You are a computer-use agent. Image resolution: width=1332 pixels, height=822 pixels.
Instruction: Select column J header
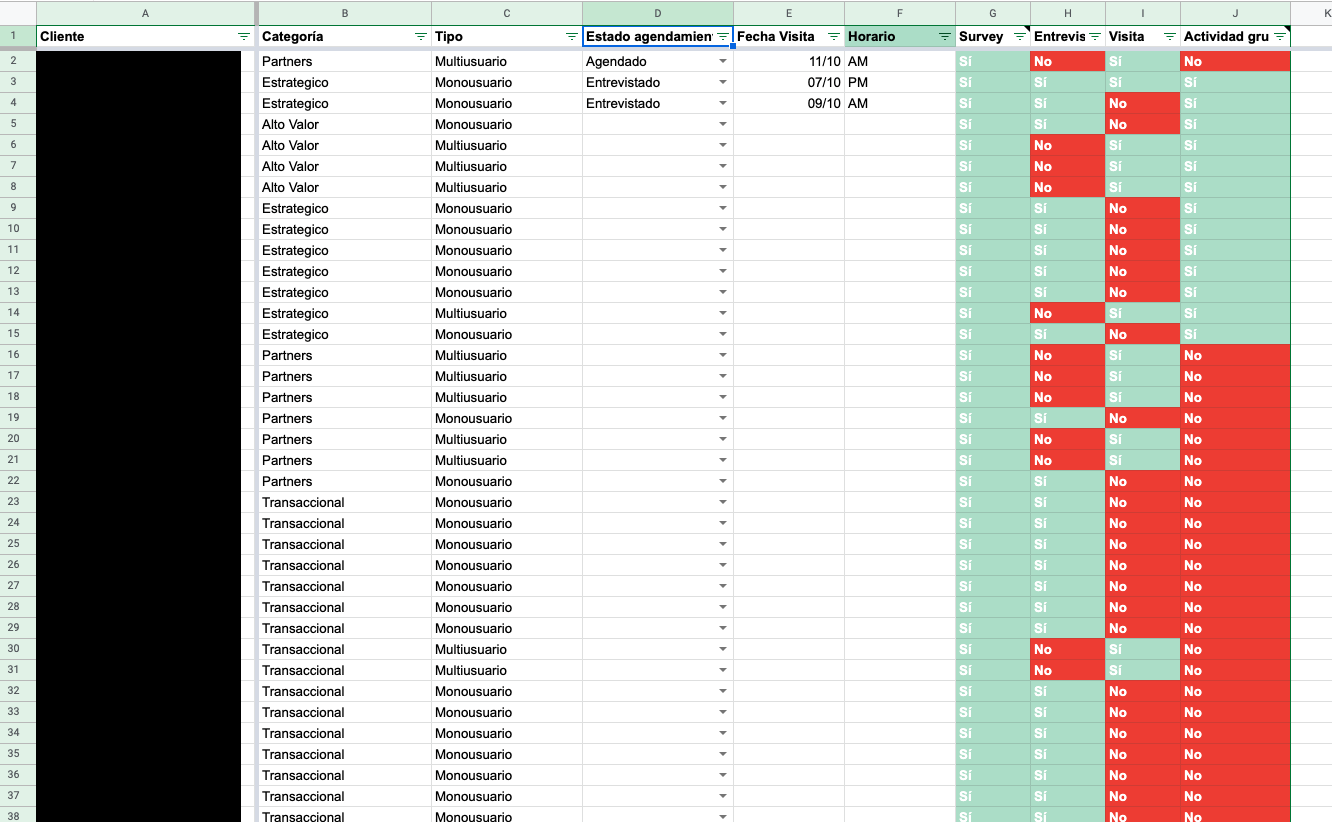click(1235, 13)
